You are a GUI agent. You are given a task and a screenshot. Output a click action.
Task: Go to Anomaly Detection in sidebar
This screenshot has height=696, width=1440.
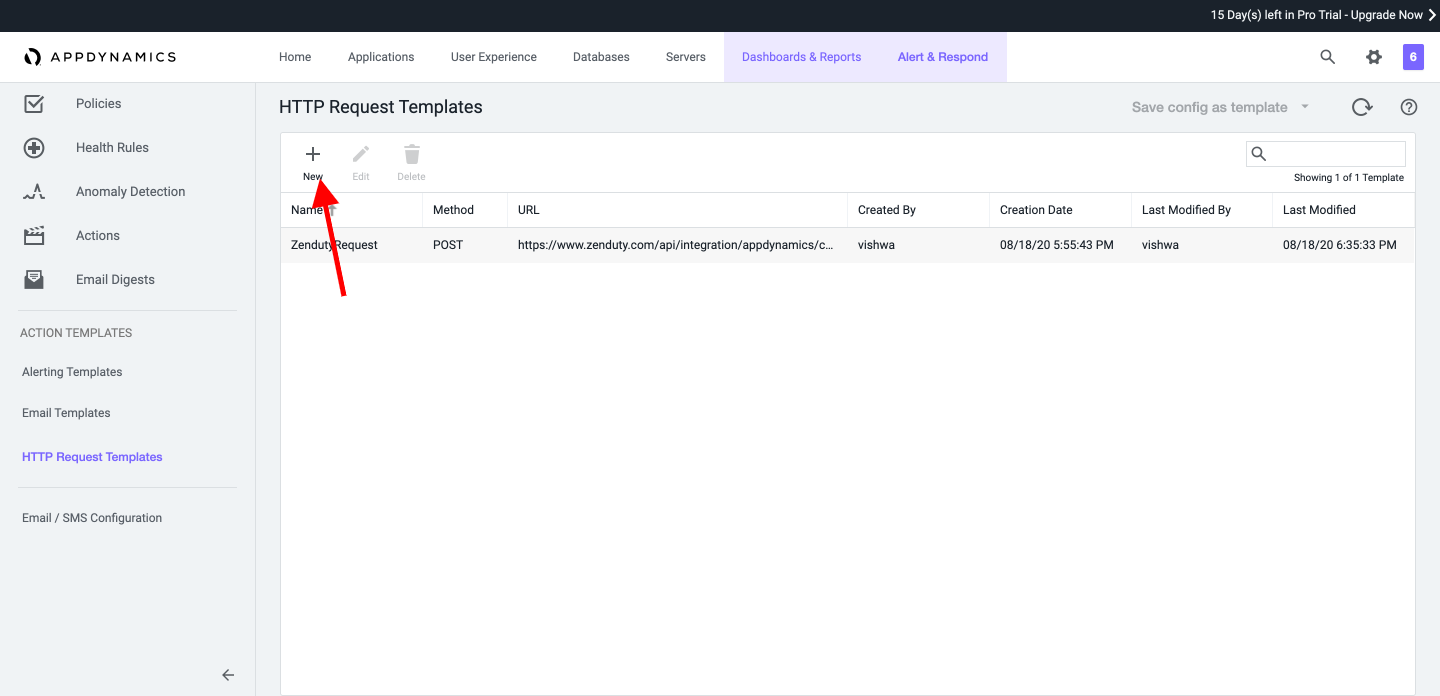pos(131,191)
